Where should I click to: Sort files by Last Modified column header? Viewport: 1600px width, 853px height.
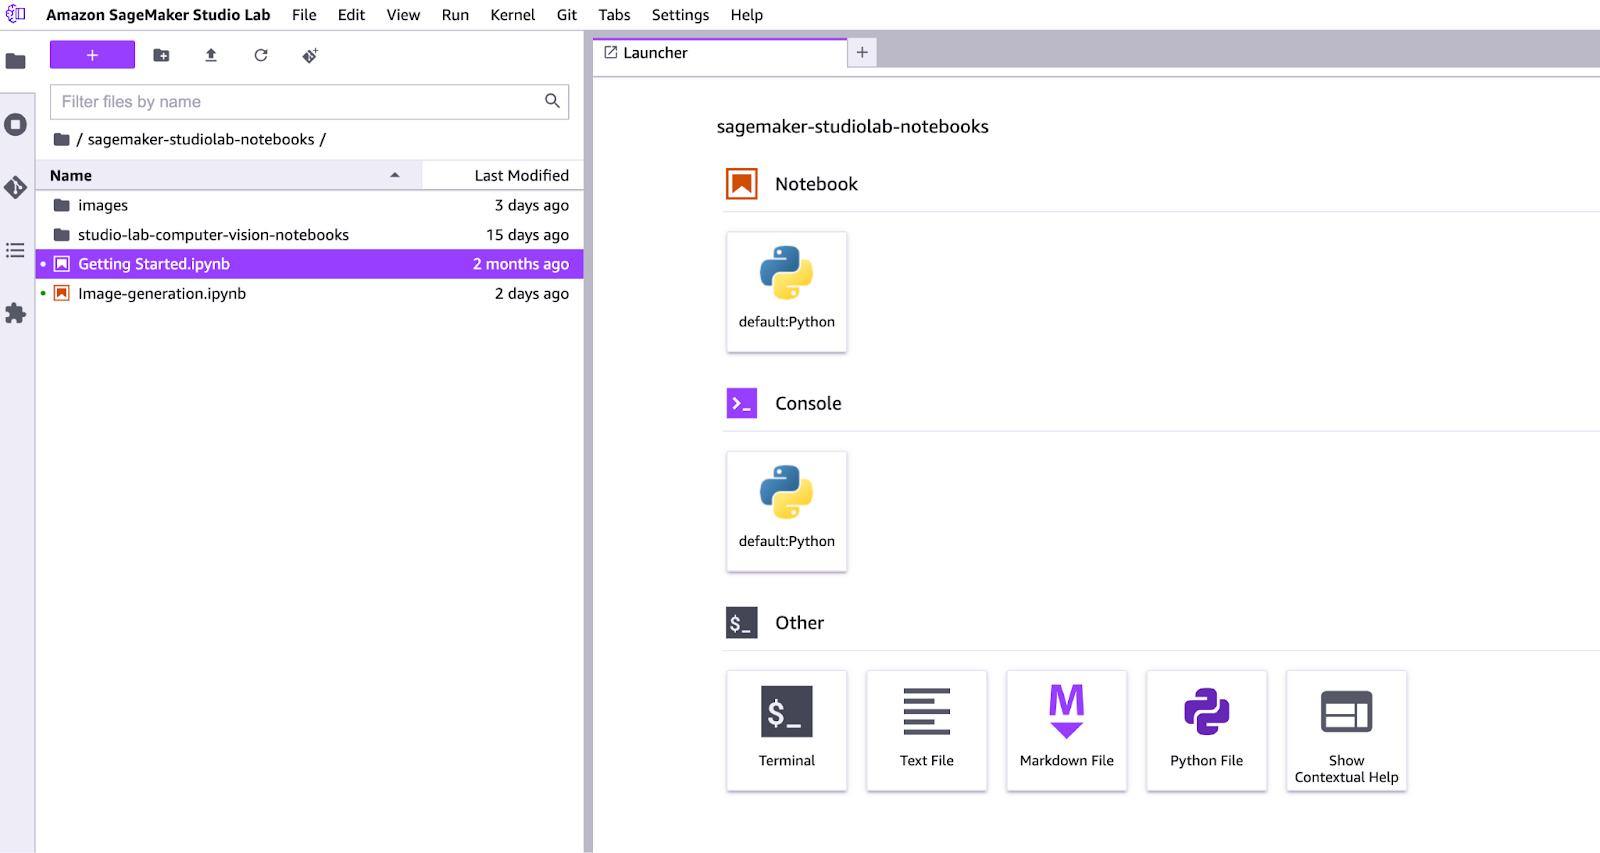point(503,175)
